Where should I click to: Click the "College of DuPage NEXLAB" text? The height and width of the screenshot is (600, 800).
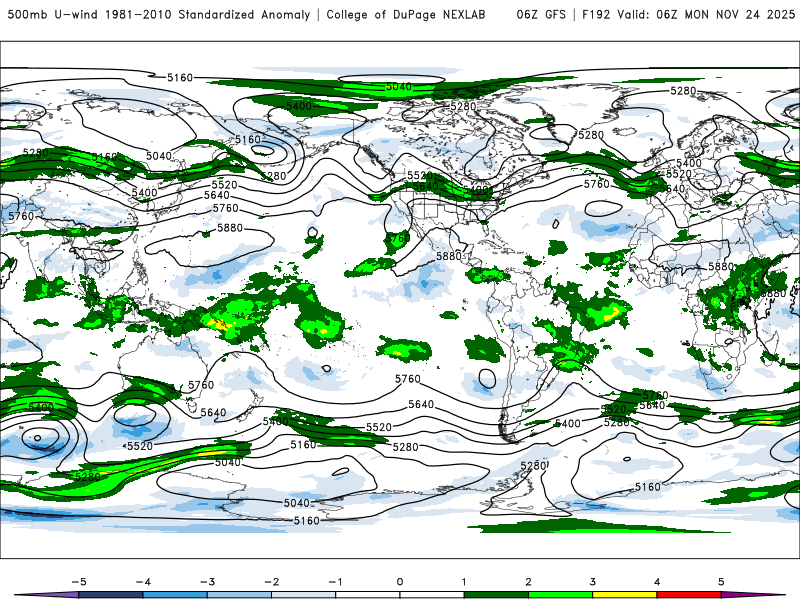pyautogui.click(x=406, y=14)
